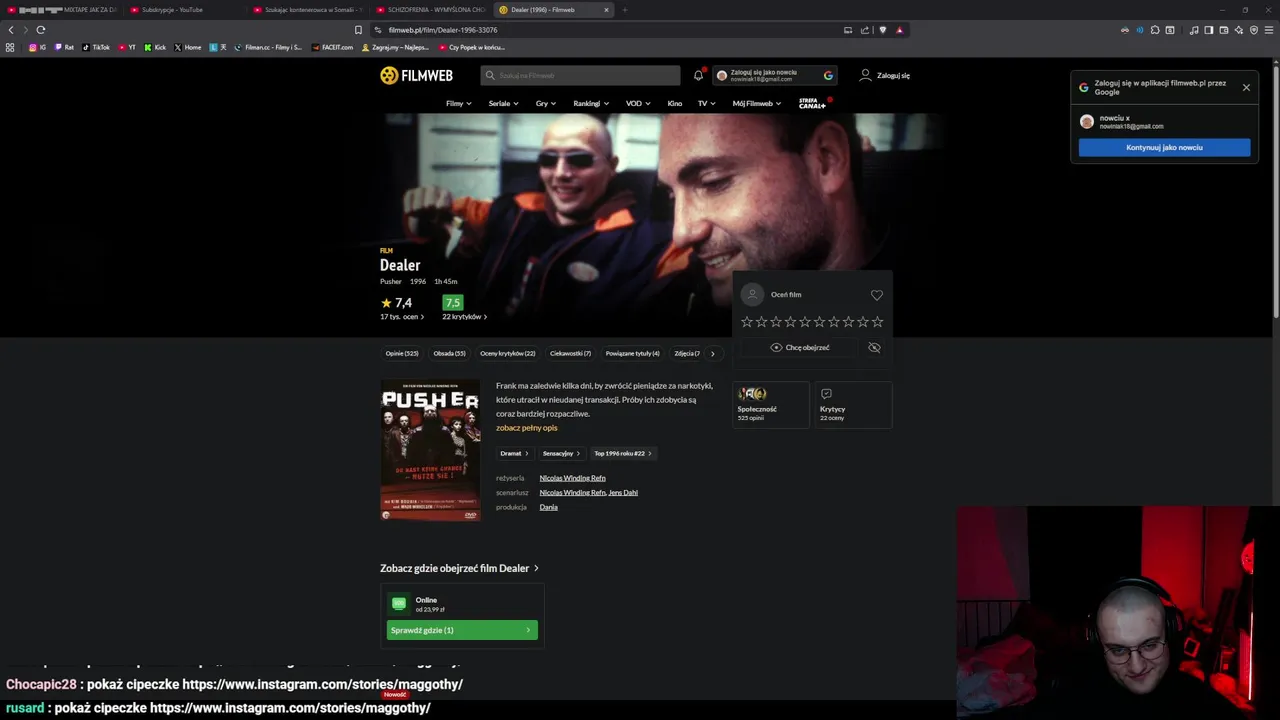
Task: Click the Filmweb logo
Action: coord(416,75)
